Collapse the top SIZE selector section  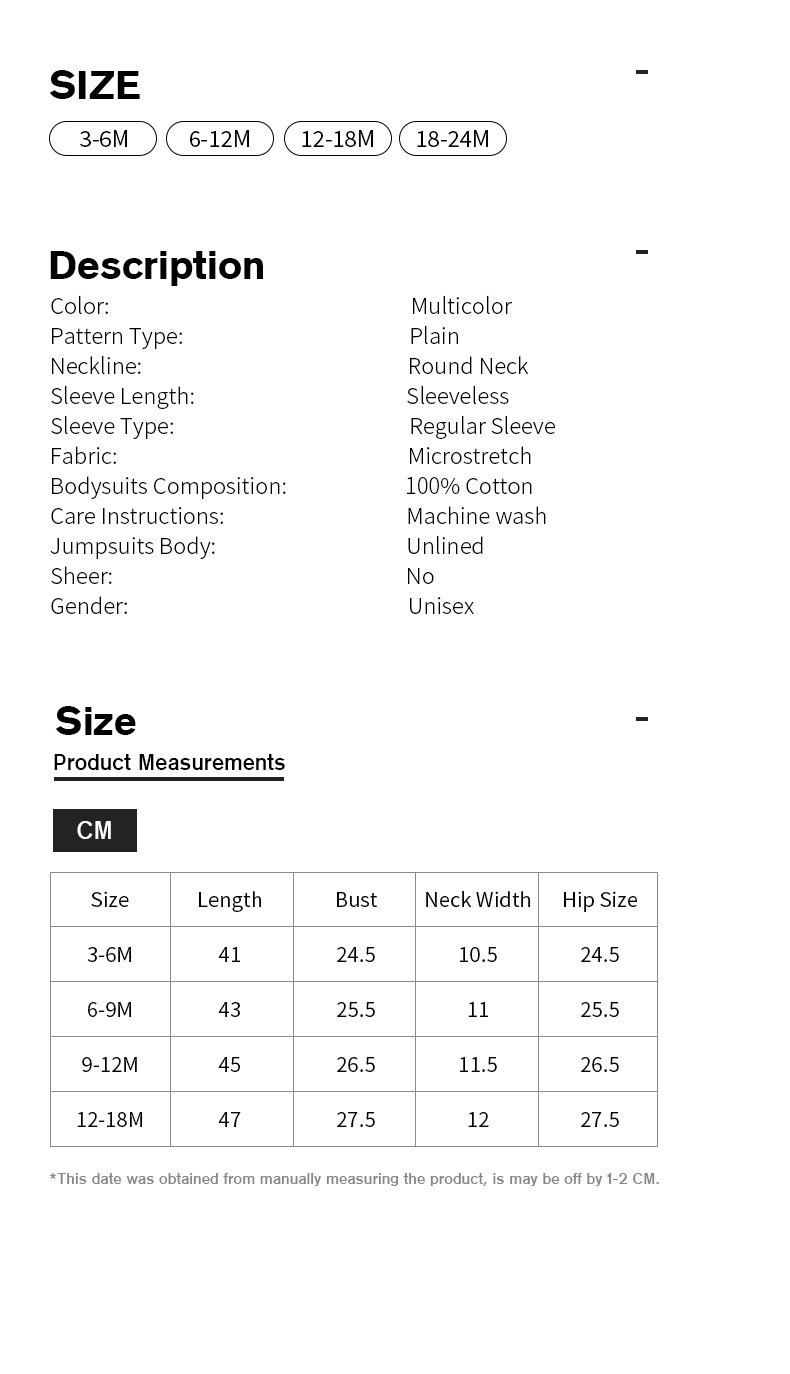coord(642,72)
